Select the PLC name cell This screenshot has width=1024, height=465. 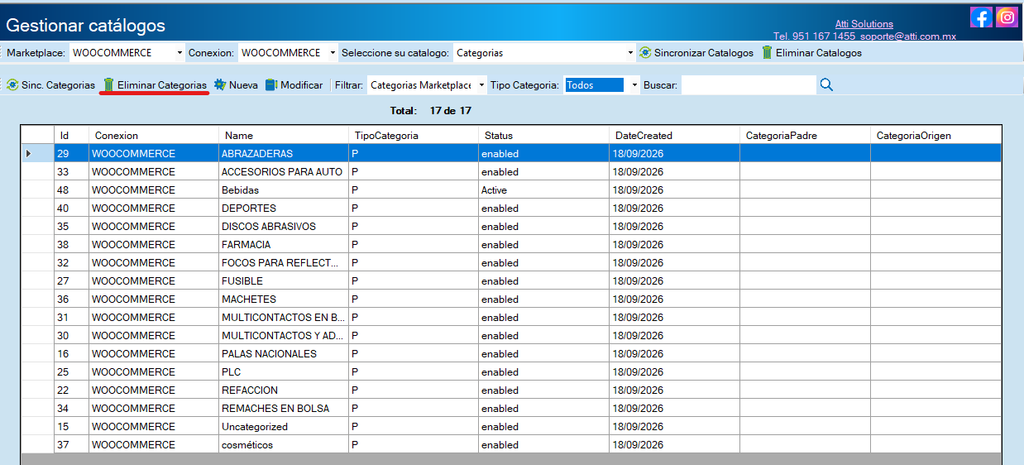coord(283,372)
